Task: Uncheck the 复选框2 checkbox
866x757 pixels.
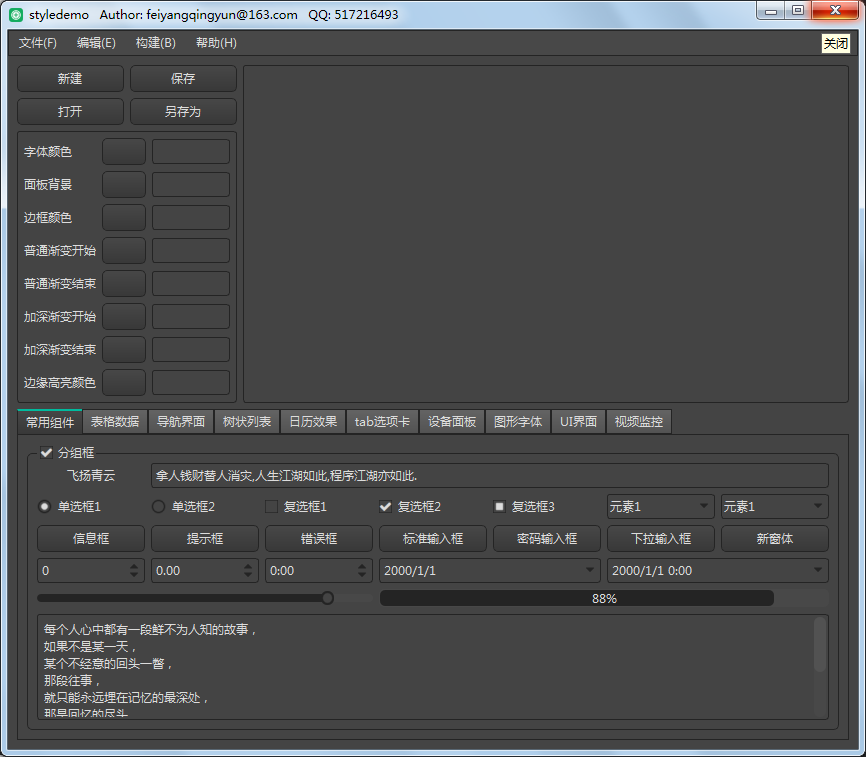Action: (385, 507)
